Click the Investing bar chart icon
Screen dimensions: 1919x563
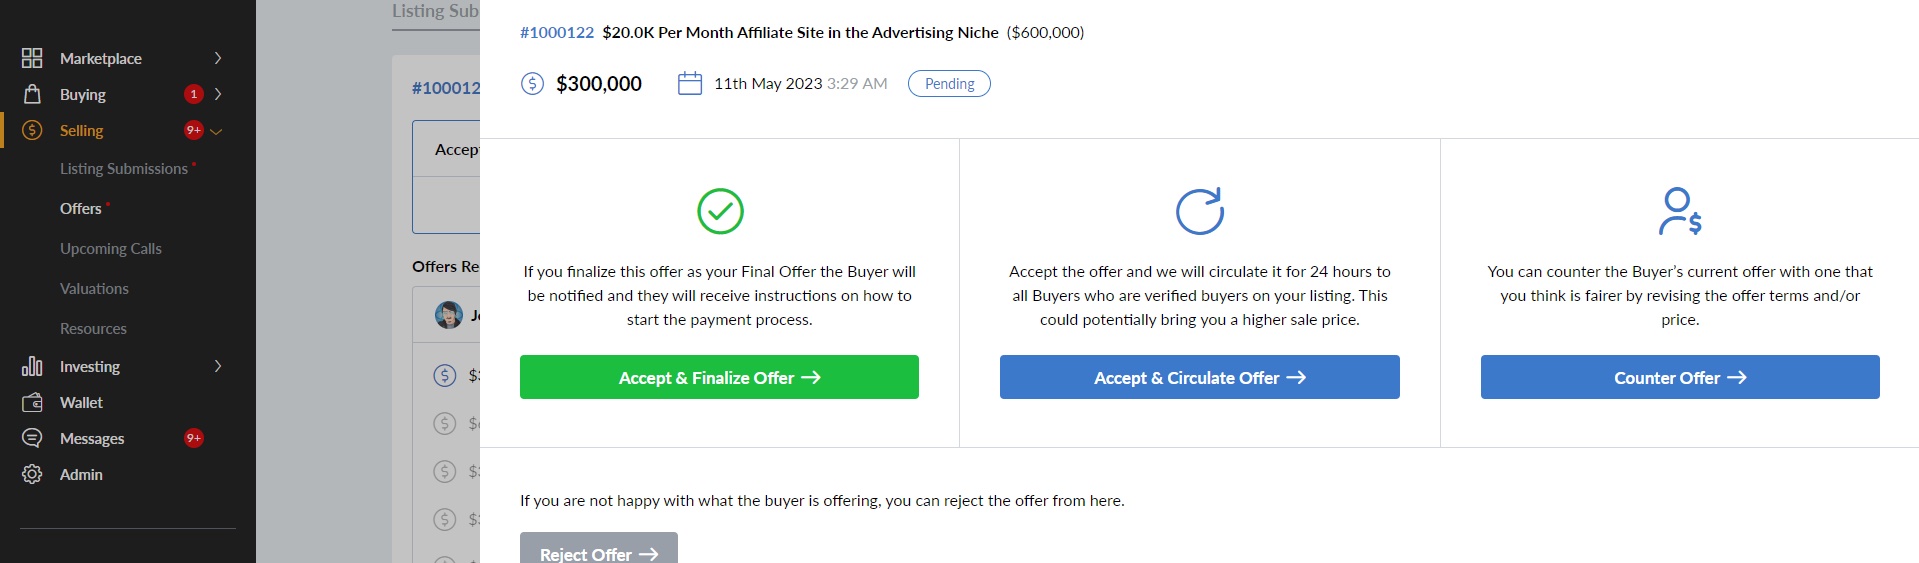(32, 366)
